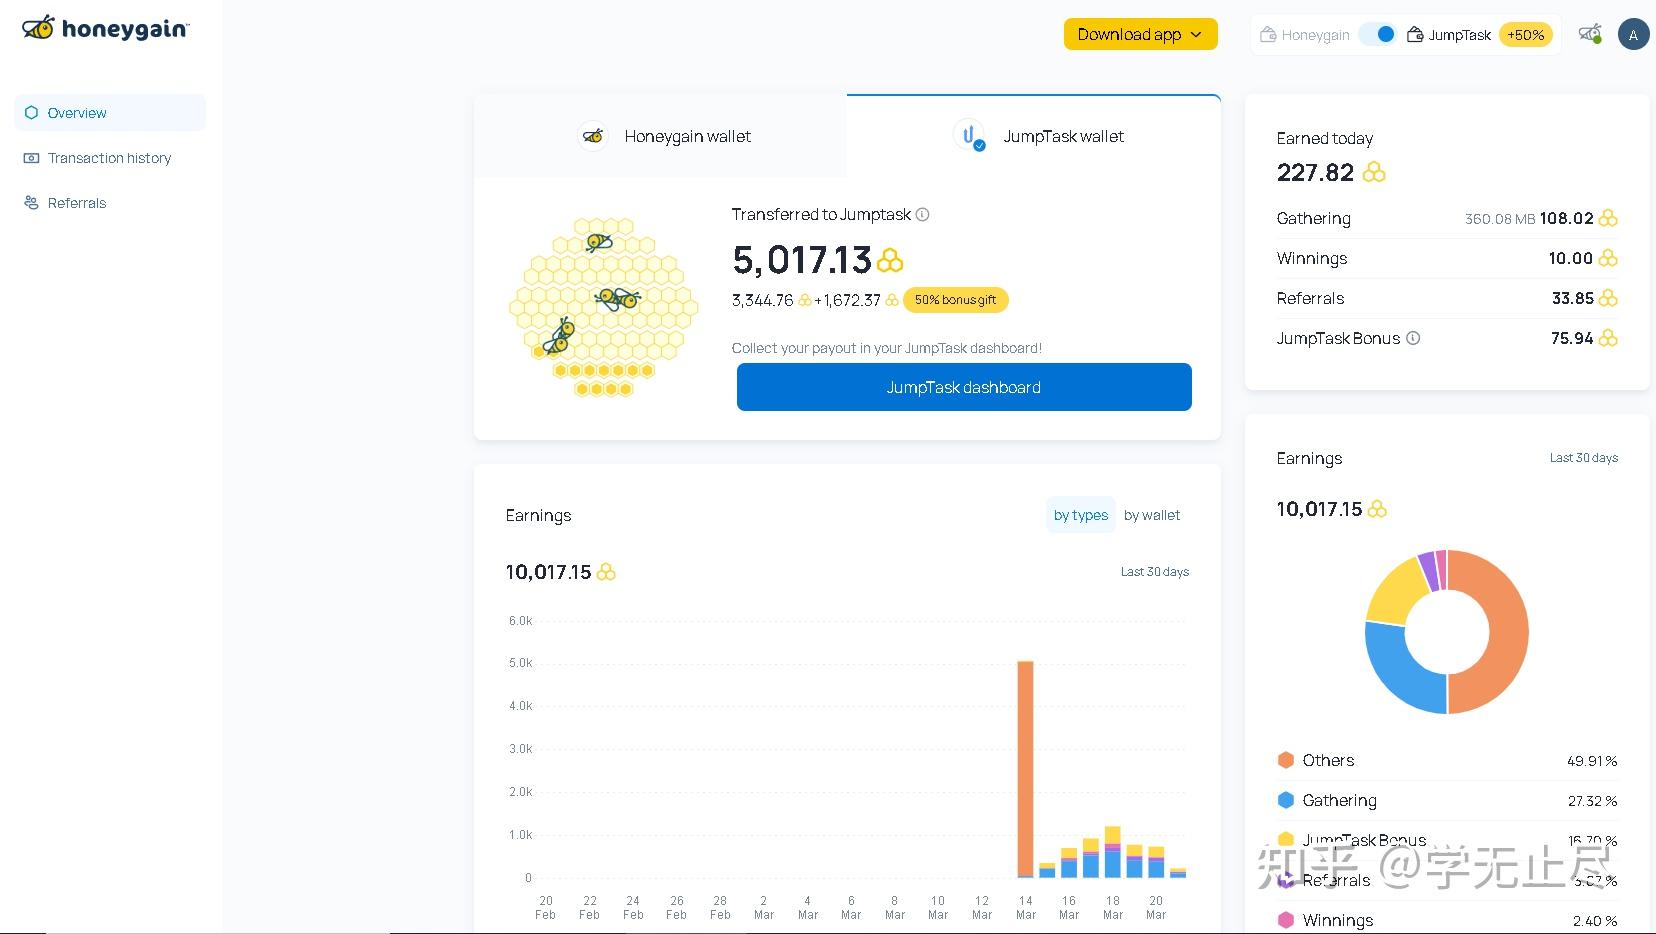Click the Gathering 108.02 value
The width and height of the screenshot is (1656, 934).
(1566, 218)
